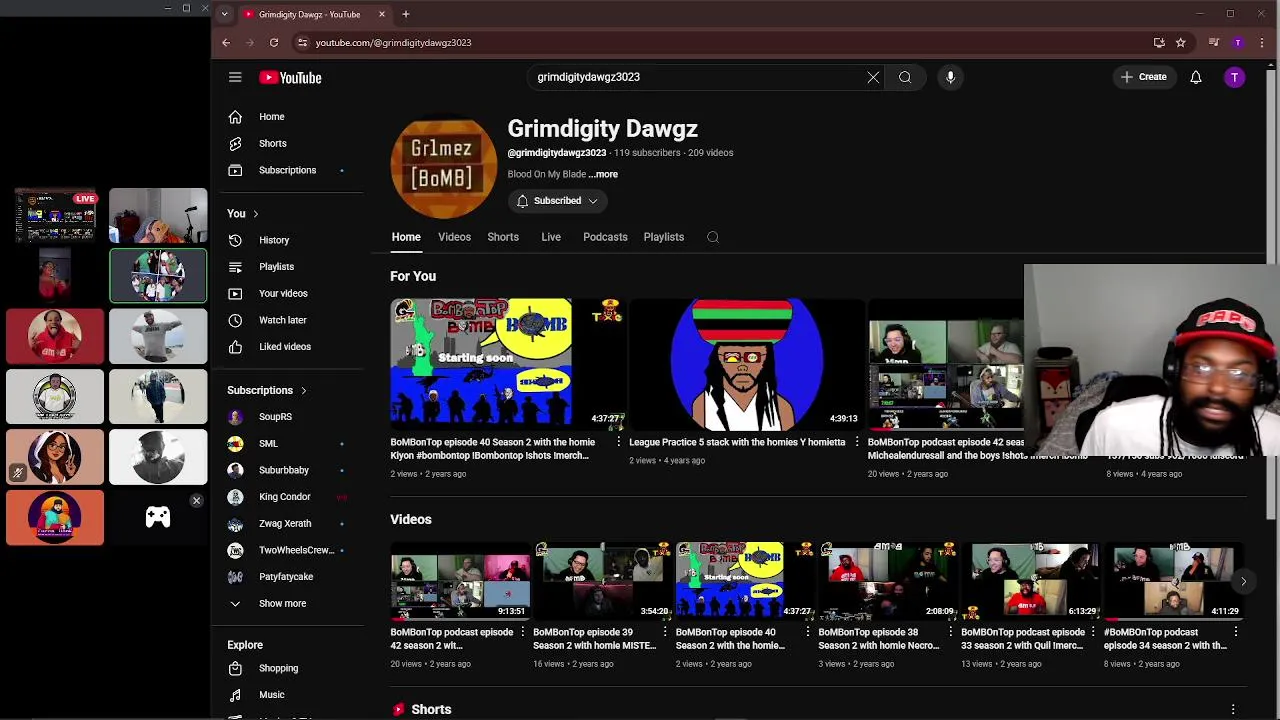The width and height of the screenshot is (1280, 720).
Task: Clear the search box with the X icon
Action: (873, 77)
